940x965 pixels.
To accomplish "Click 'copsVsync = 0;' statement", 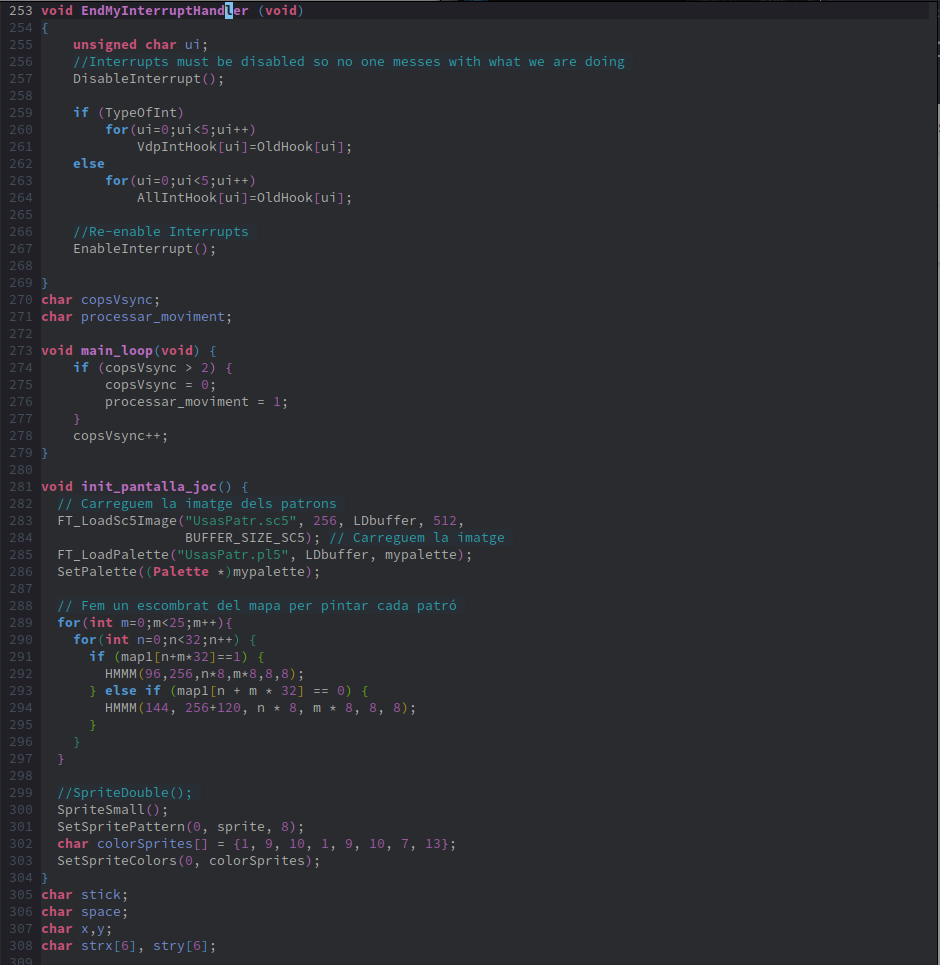I will point(160,385).
